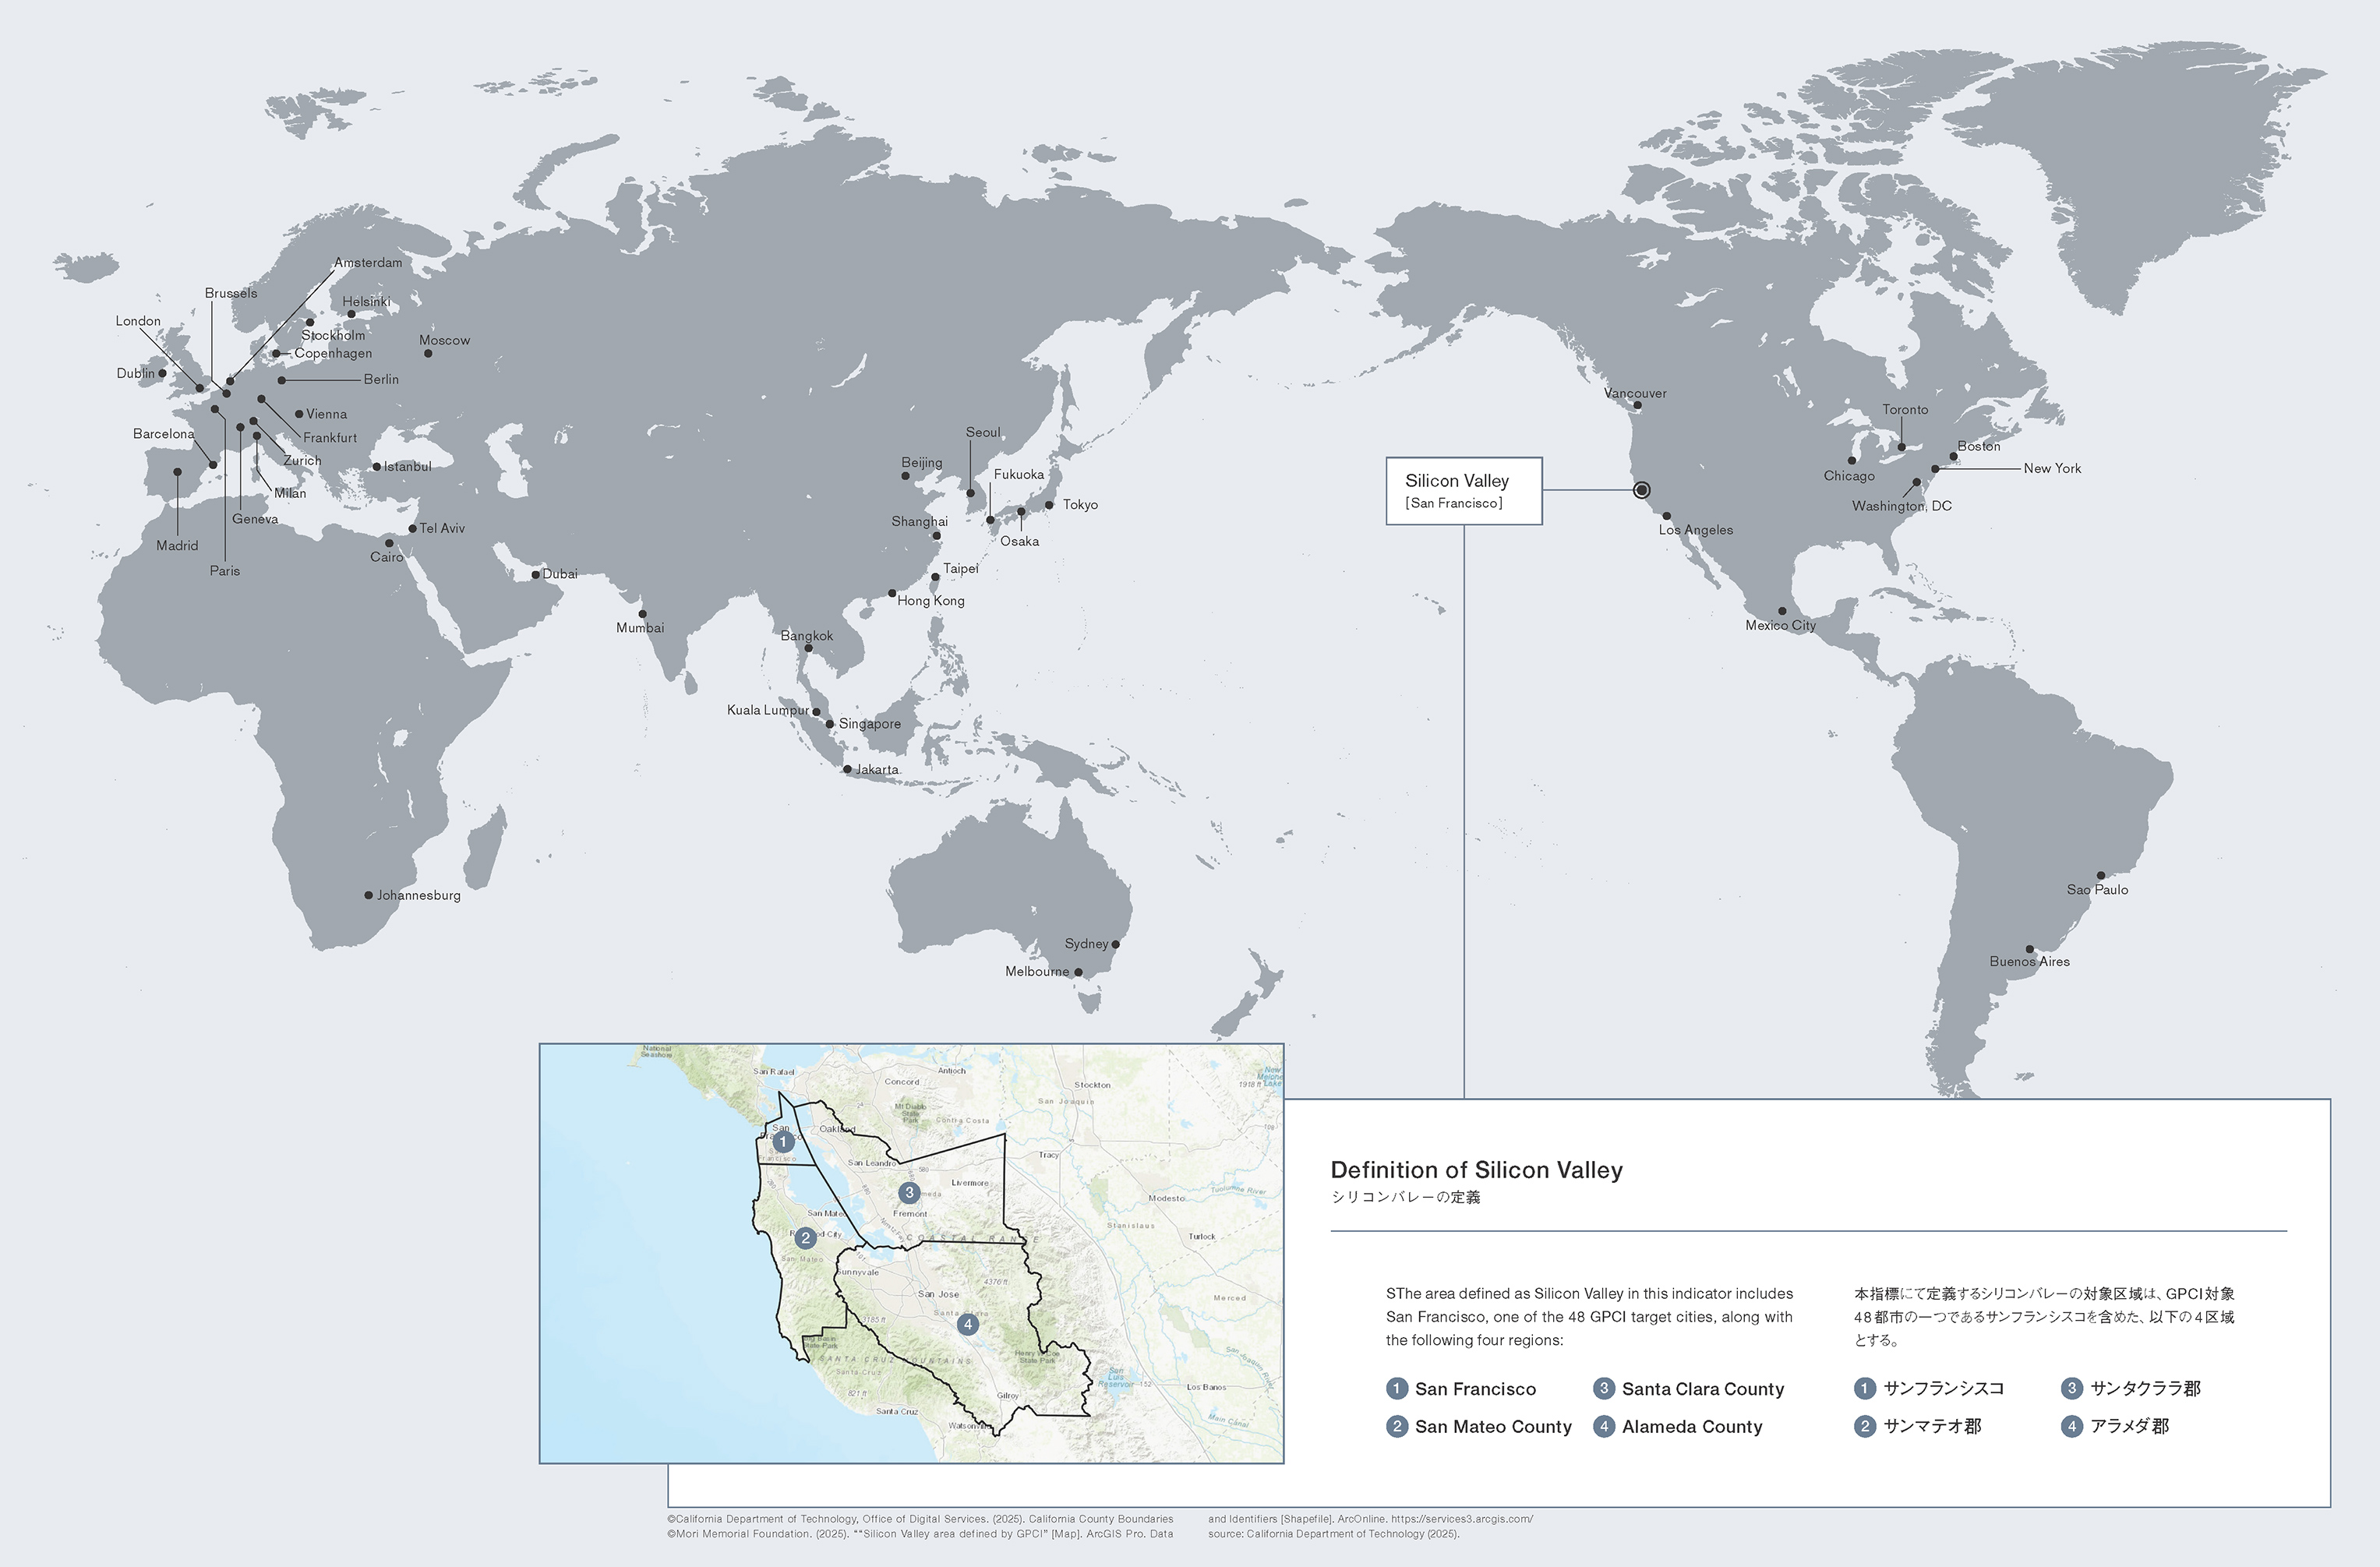Click the Johannesburg city dot
This screenshot has height=1567, width=2380.
coord(368,895)
